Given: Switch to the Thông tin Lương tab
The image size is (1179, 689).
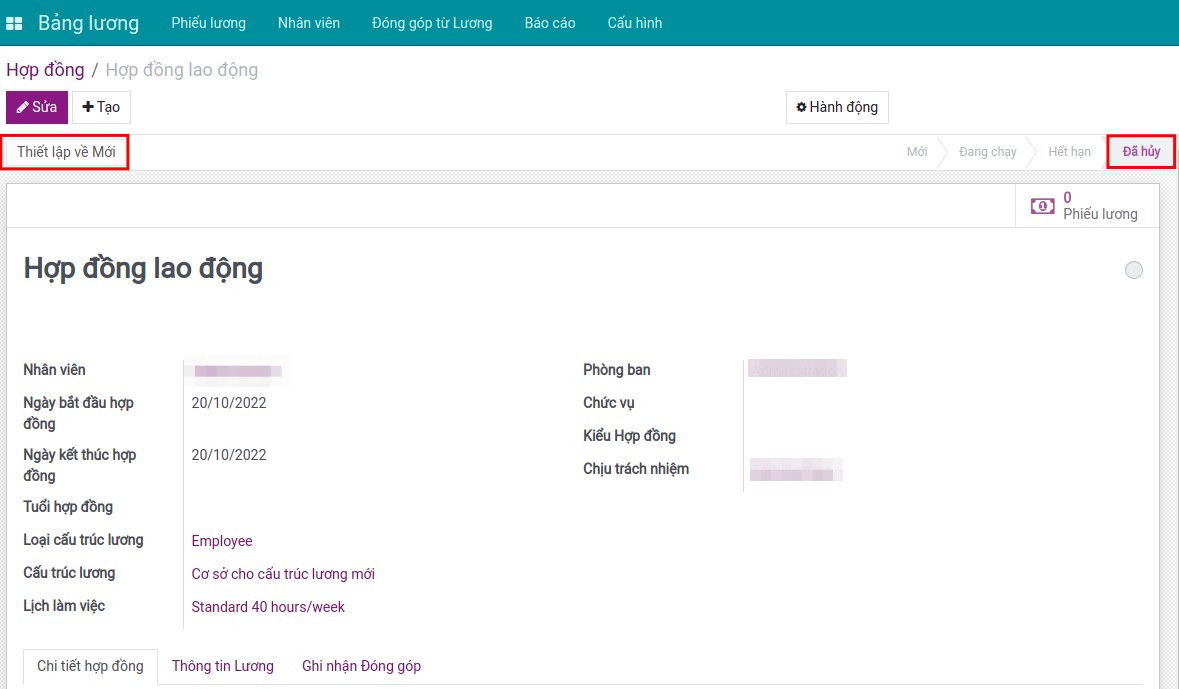Looking at the screenshot, I should [223, 666].
